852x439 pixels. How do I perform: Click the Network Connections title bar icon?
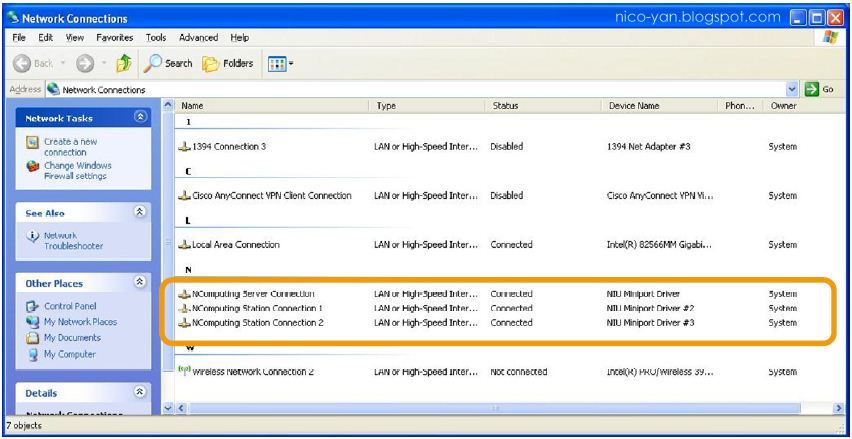[14, 17]
